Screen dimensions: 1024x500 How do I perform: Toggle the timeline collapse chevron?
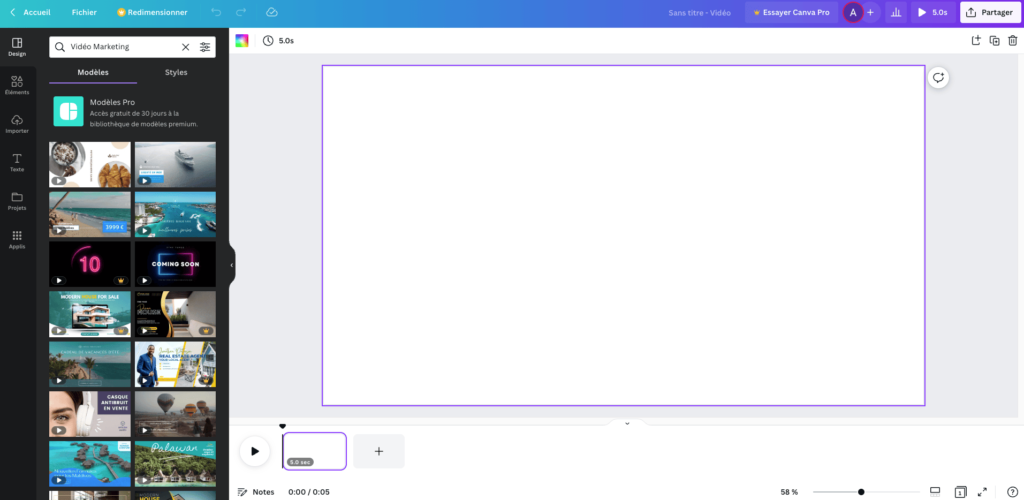(x=627, y=423)
